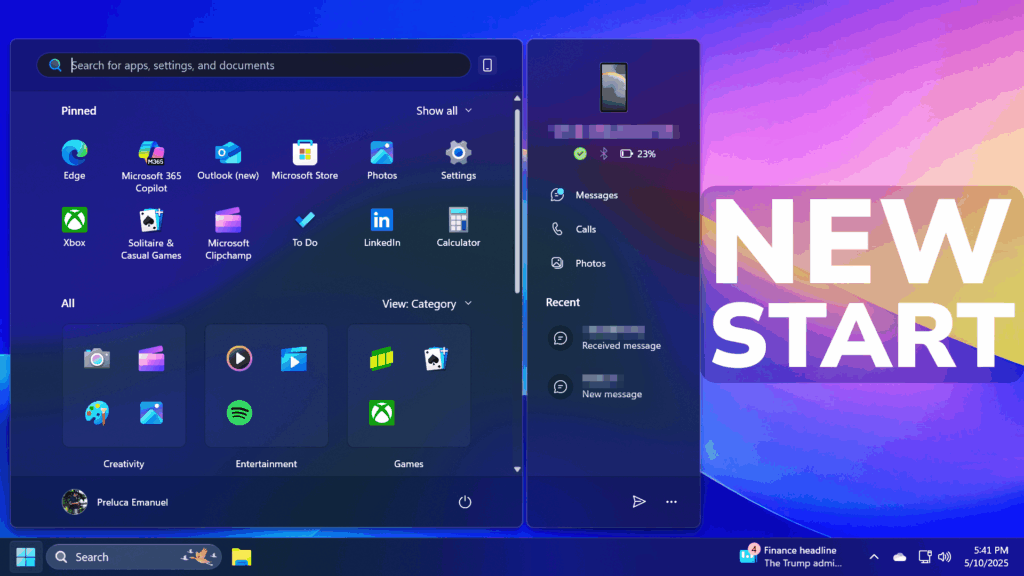
Task: Open Preluca Emanuel account menu
Action: click(x=115, y=502)
